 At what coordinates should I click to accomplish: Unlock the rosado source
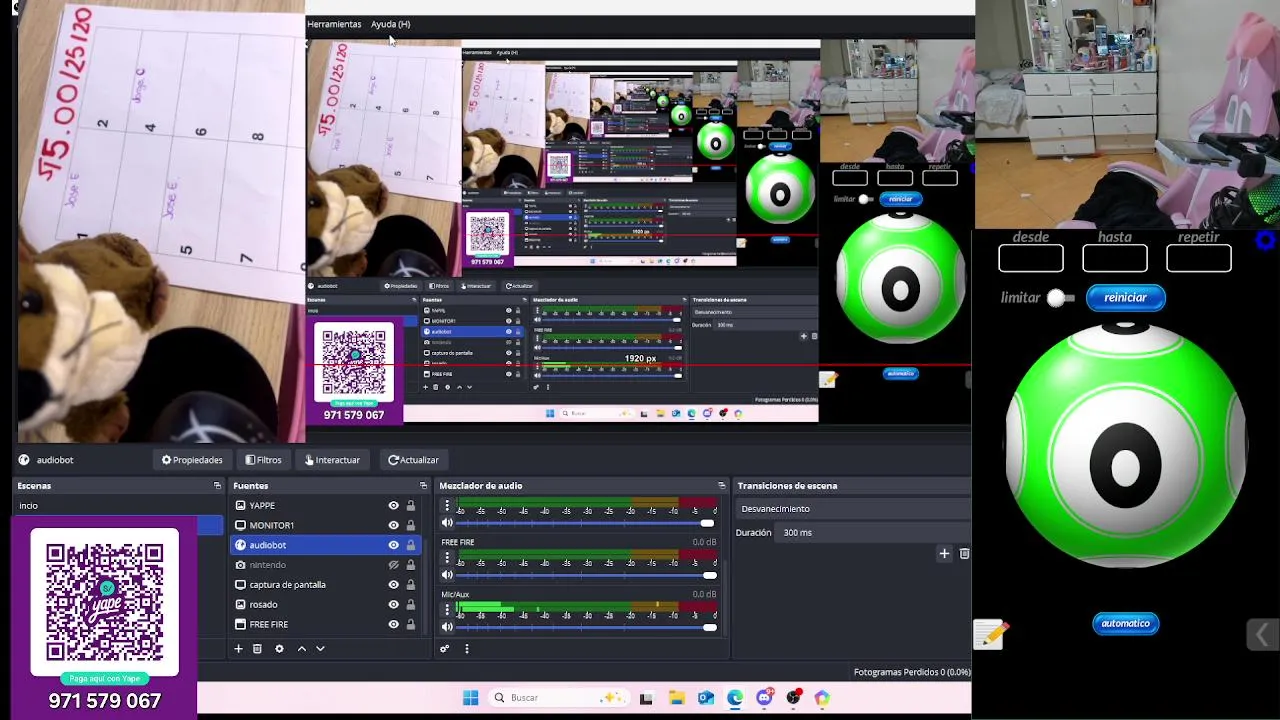pos(410,605)
